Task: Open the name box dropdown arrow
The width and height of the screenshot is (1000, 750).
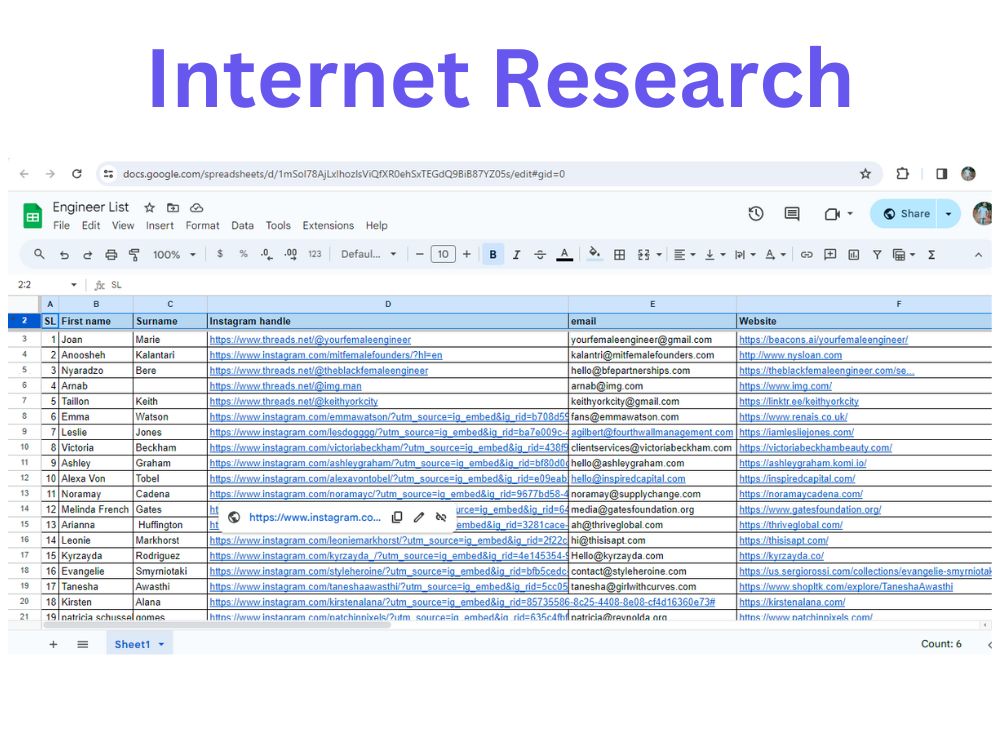Action: click(x=73, y=284)
